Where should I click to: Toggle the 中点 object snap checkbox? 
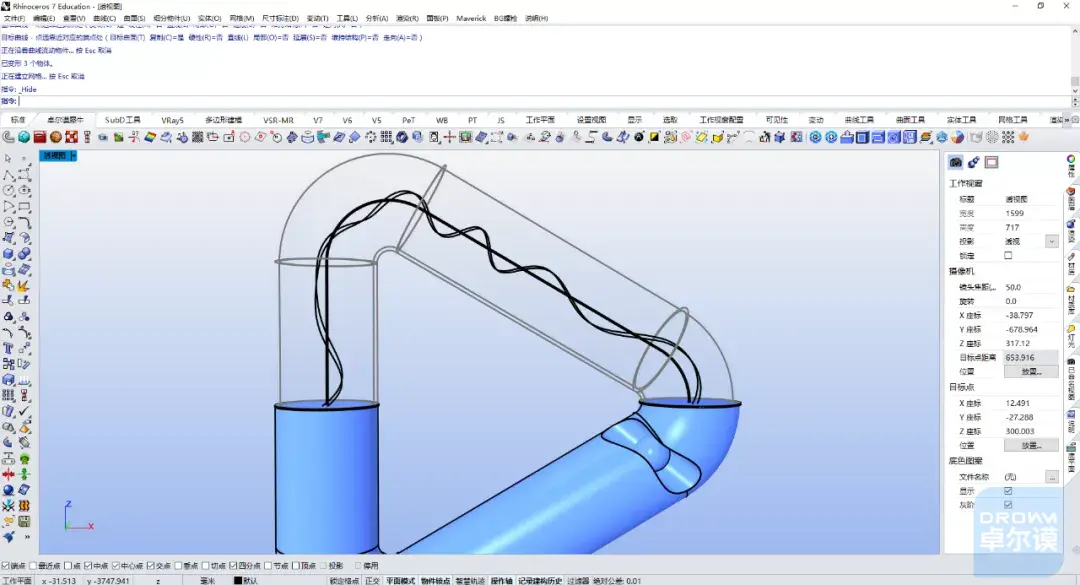coord(88,566)
